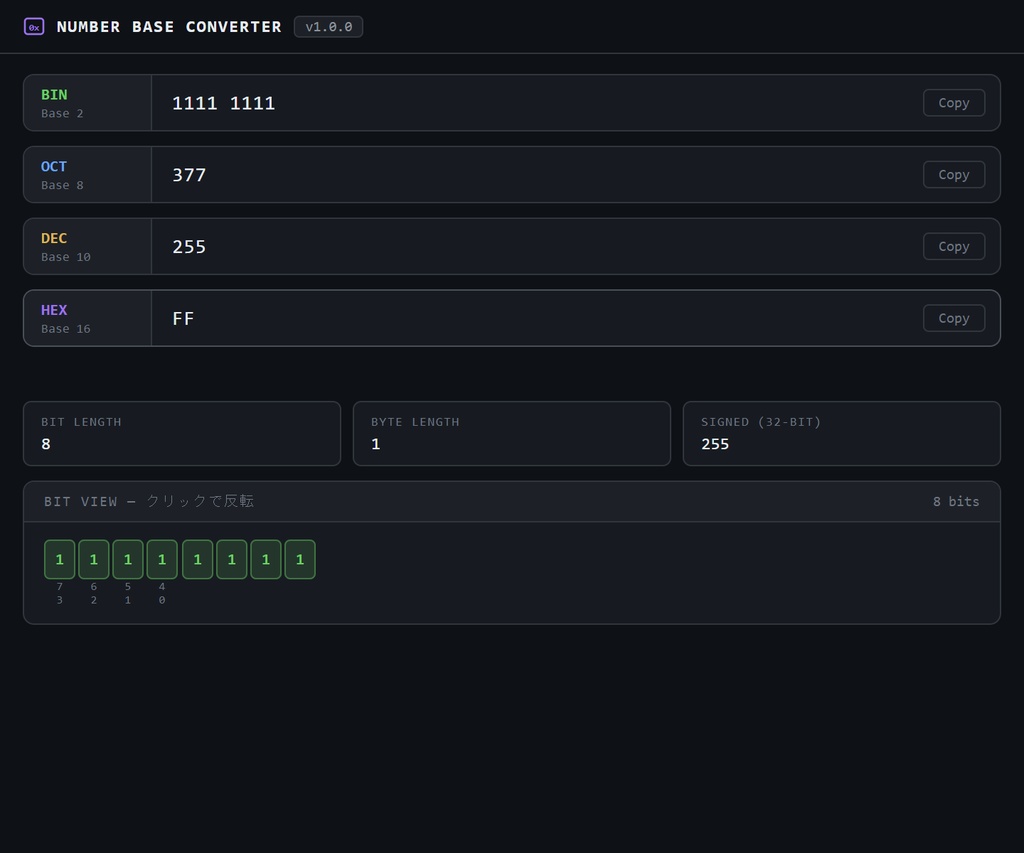Focus the OCT input showing 377
1024x853 pixels.
coord(532,174)
